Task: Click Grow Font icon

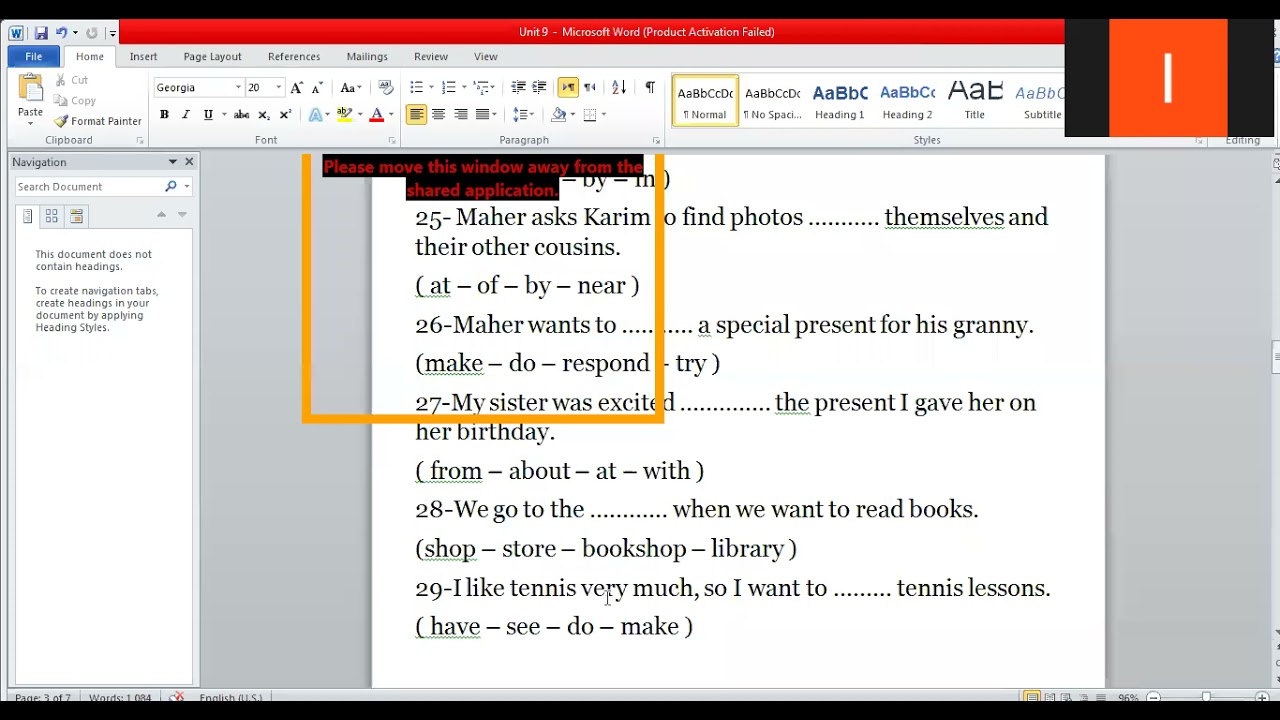Action: (297, 88)
